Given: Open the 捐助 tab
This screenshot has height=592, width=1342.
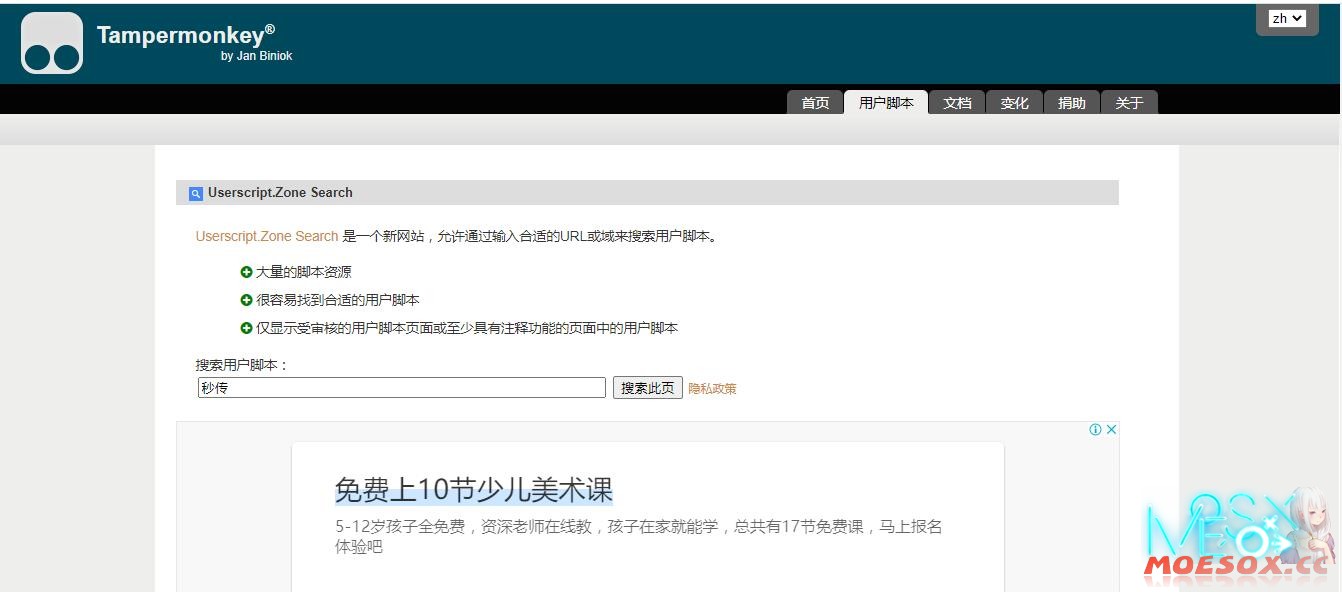Looking at the screenshot, I should [x=1071, y=101].
